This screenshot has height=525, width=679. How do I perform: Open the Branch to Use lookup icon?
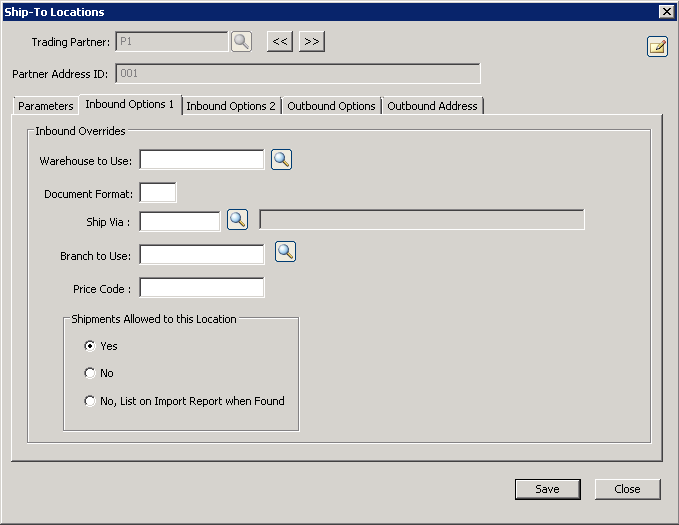click(x=286, y=252)
